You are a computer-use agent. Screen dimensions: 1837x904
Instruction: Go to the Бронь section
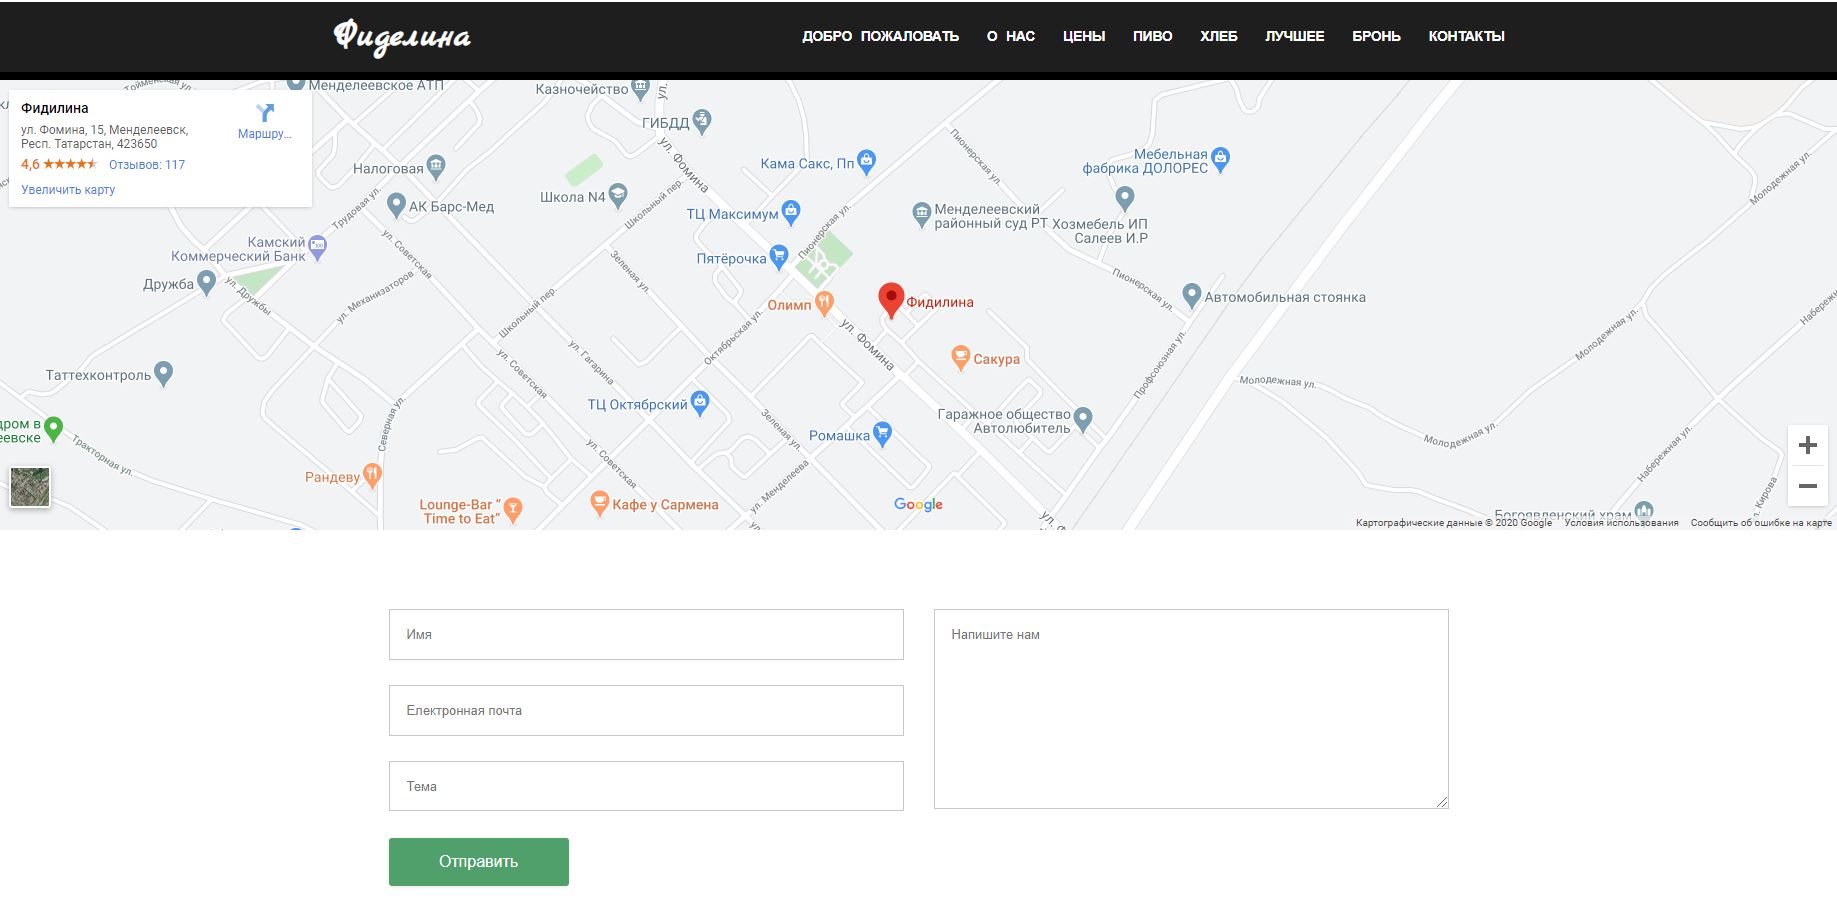pos(1376,36)
